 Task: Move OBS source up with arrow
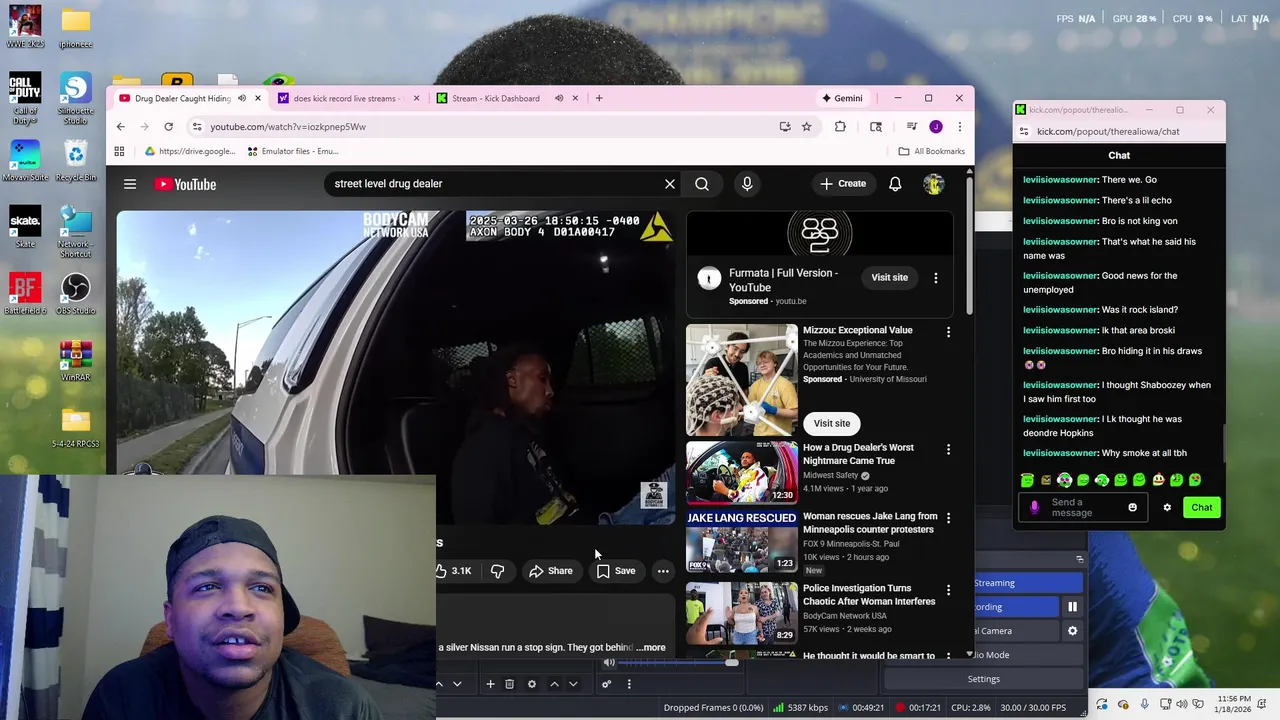click(554, 684)
